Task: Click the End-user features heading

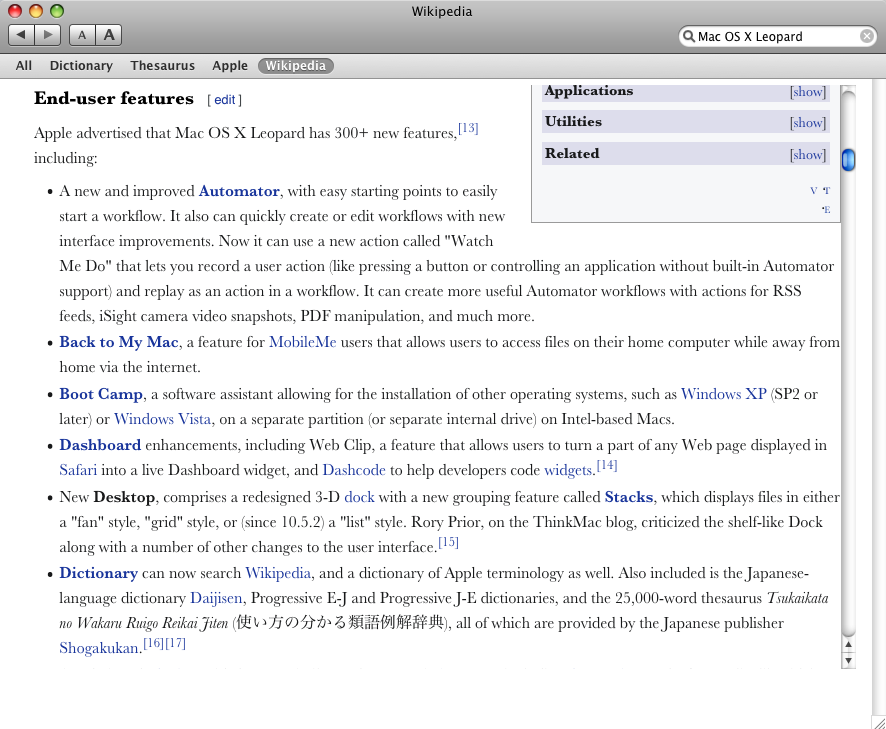Action: pos(114,99)
